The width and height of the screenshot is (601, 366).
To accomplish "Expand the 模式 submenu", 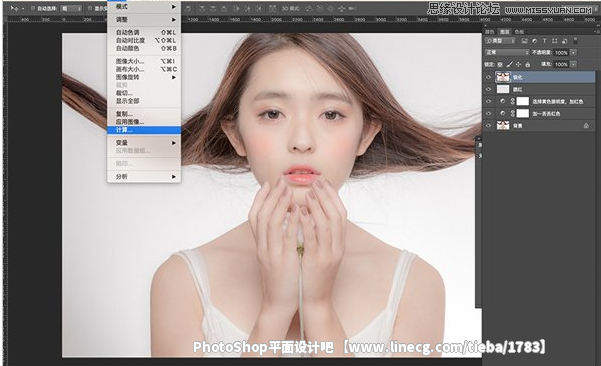I will [144, 7].
